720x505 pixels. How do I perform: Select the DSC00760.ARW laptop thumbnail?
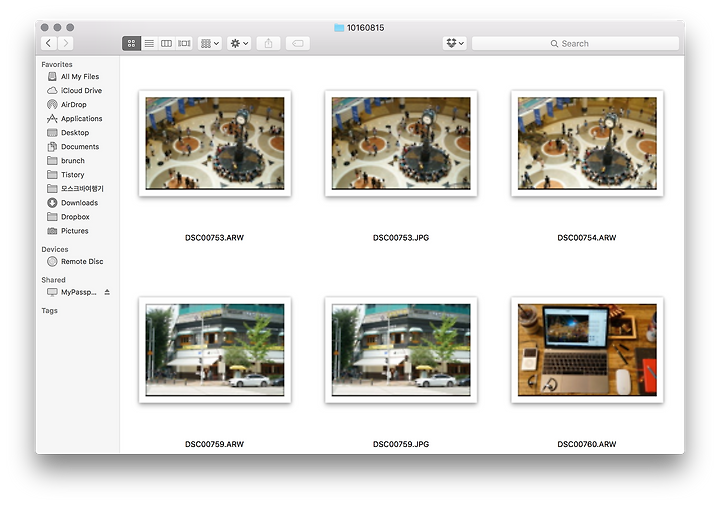click(x=587, y=350)
